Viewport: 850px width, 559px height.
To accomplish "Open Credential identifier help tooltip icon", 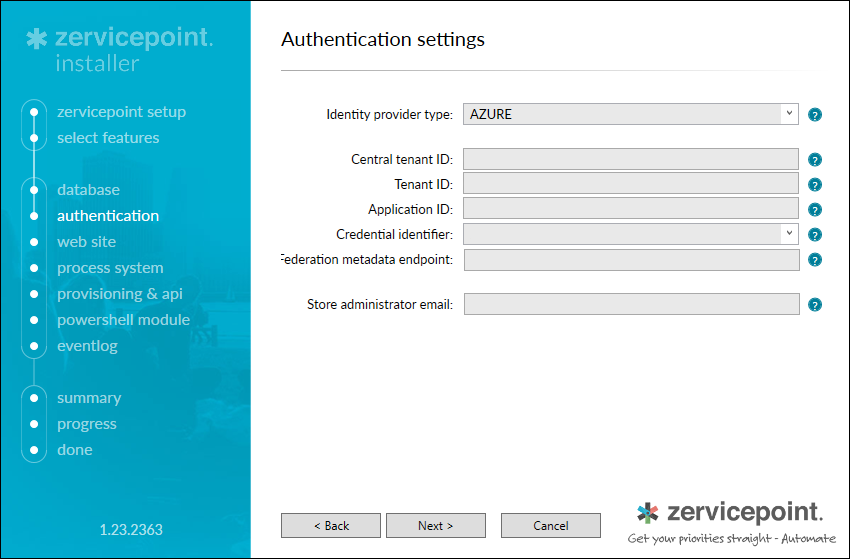I will [x=815, y=234].
